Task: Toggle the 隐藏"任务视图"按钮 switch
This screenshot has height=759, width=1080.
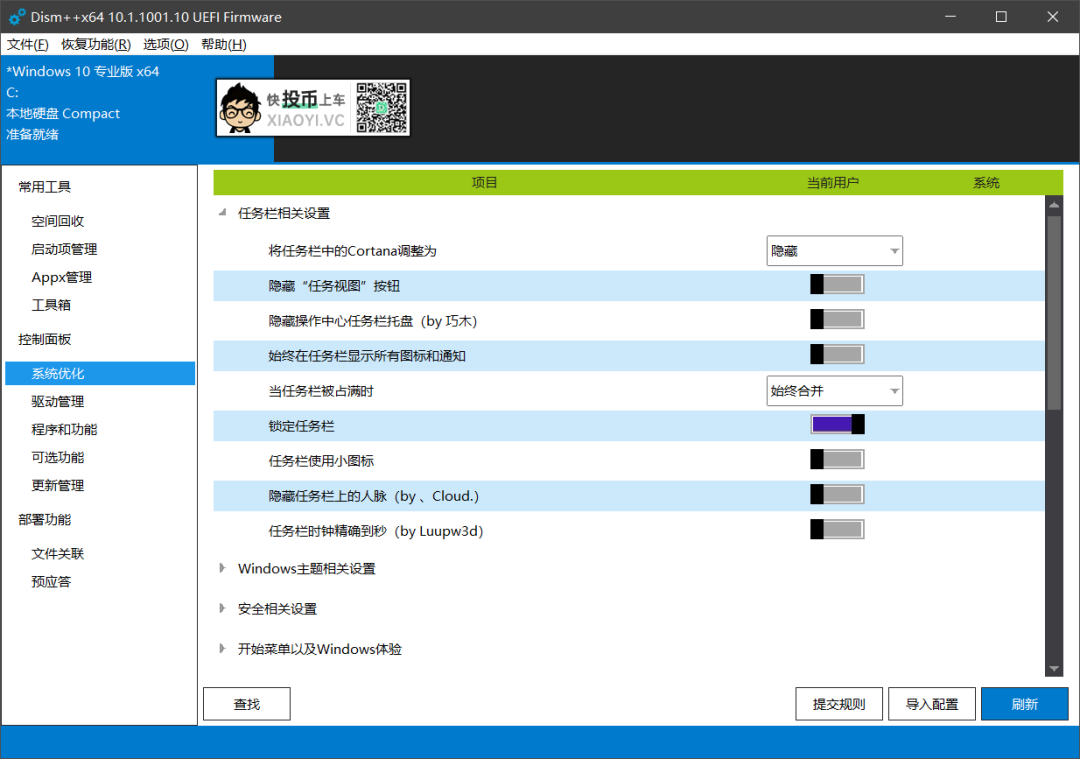Action: pos(836,285)
